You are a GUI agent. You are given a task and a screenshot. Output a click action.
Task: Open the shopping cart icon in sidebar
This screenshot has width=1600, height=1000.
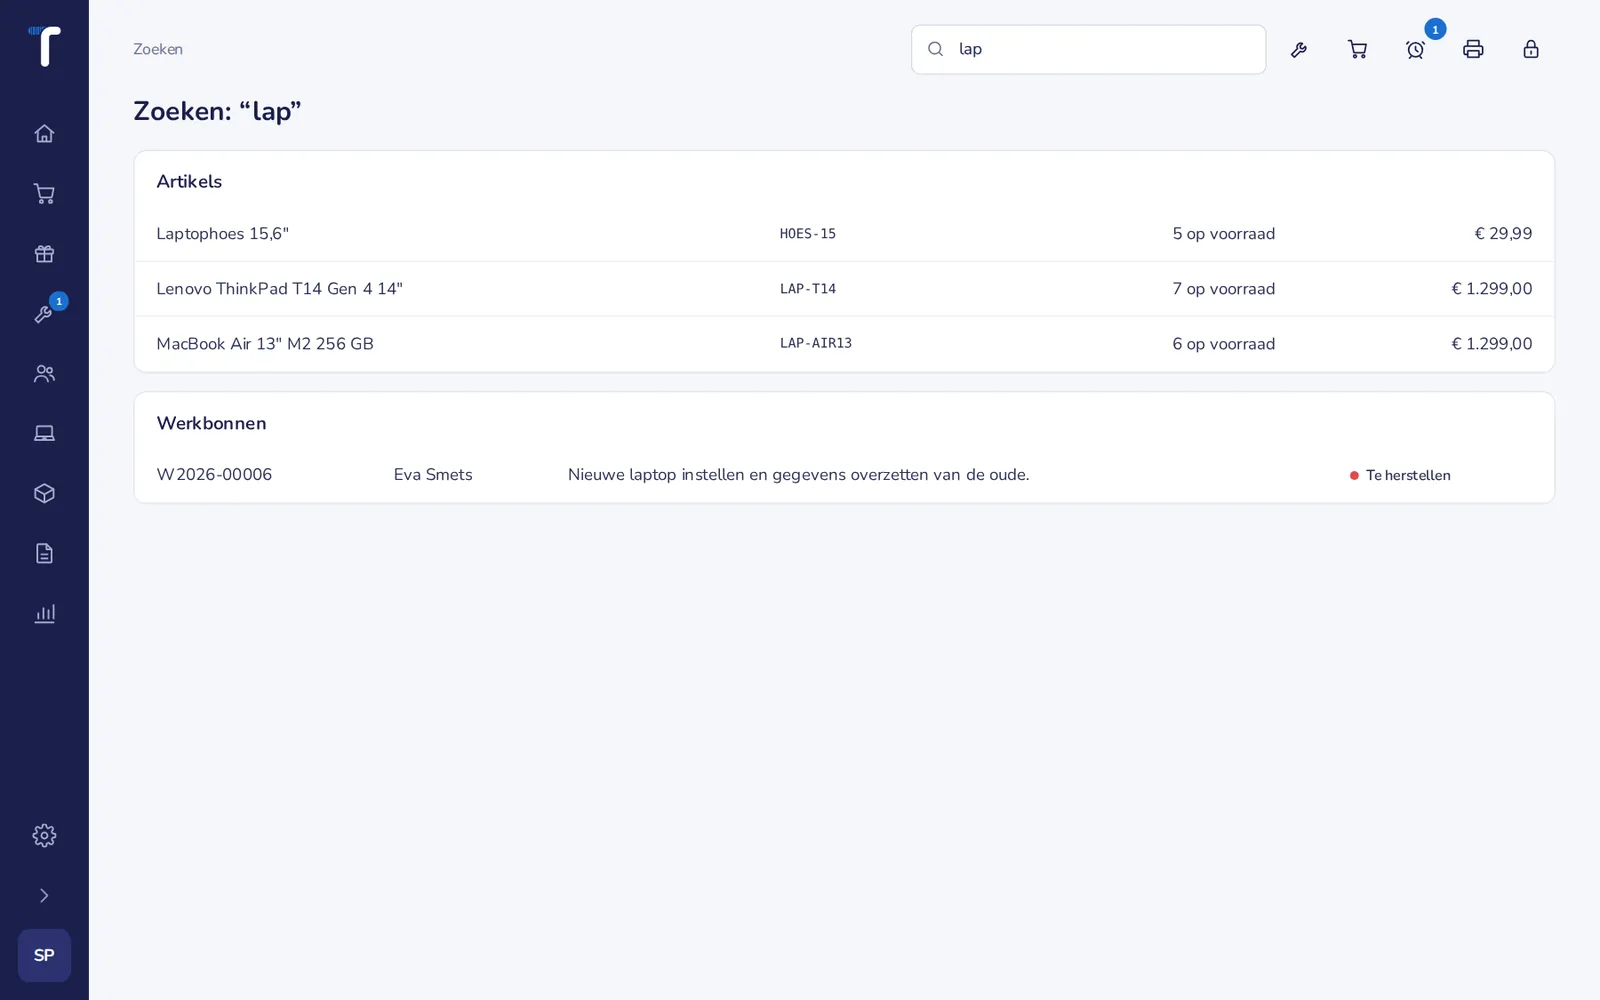(x=44, y=194)
